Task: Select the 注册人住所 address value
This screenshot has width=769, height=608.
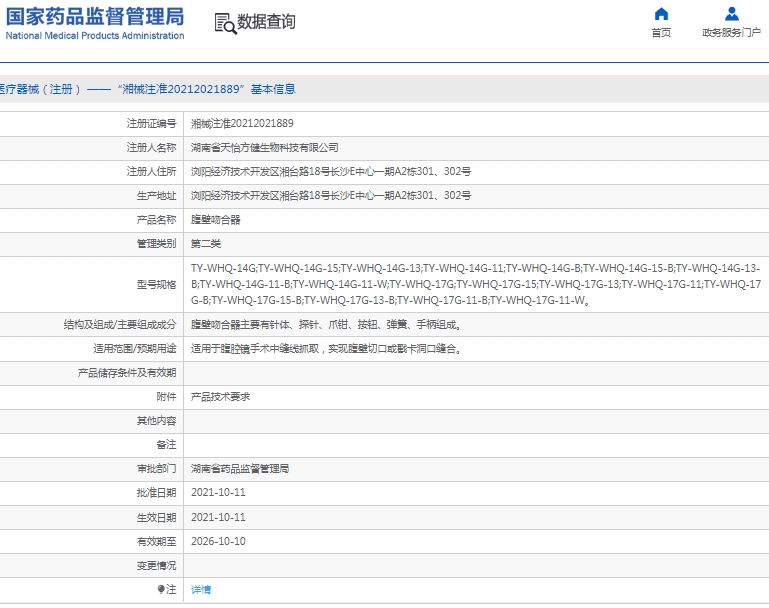Action: point(331,172)
